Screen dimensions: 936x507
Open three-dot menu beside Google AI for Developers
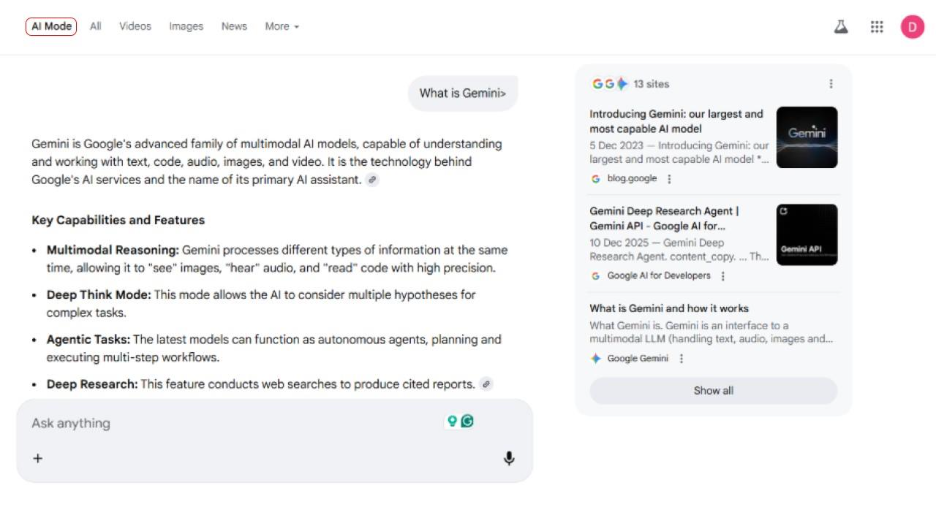[x=723, y=276]
